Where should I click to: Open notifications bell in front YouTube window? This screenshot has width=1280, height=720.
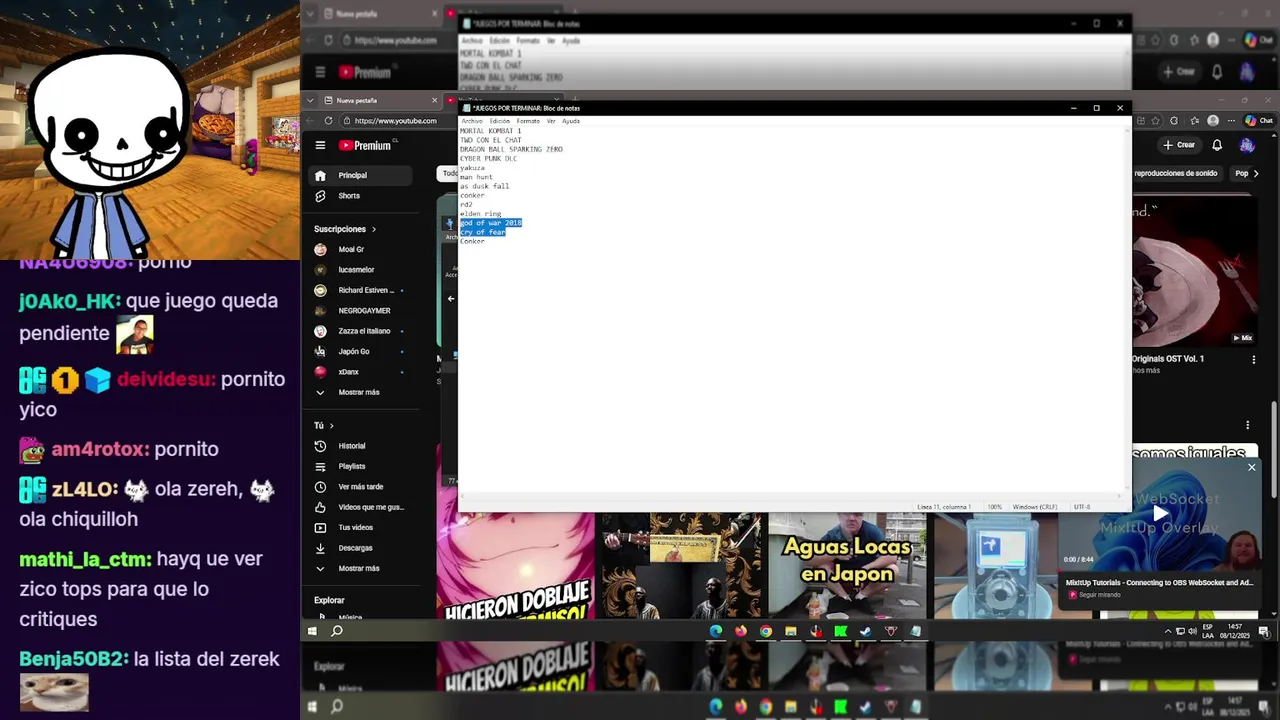tap(1217, 145)
